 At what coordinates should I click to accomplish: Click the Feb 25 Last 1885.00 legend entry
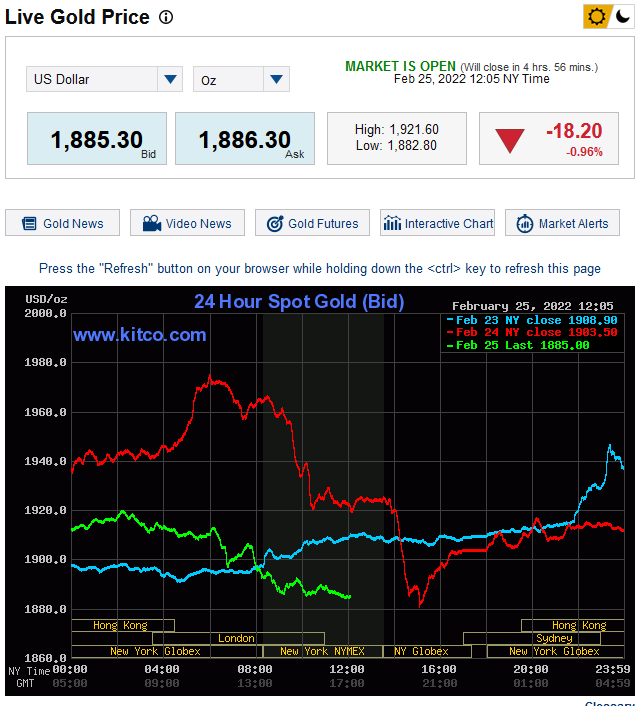click(x=518, y=345)
